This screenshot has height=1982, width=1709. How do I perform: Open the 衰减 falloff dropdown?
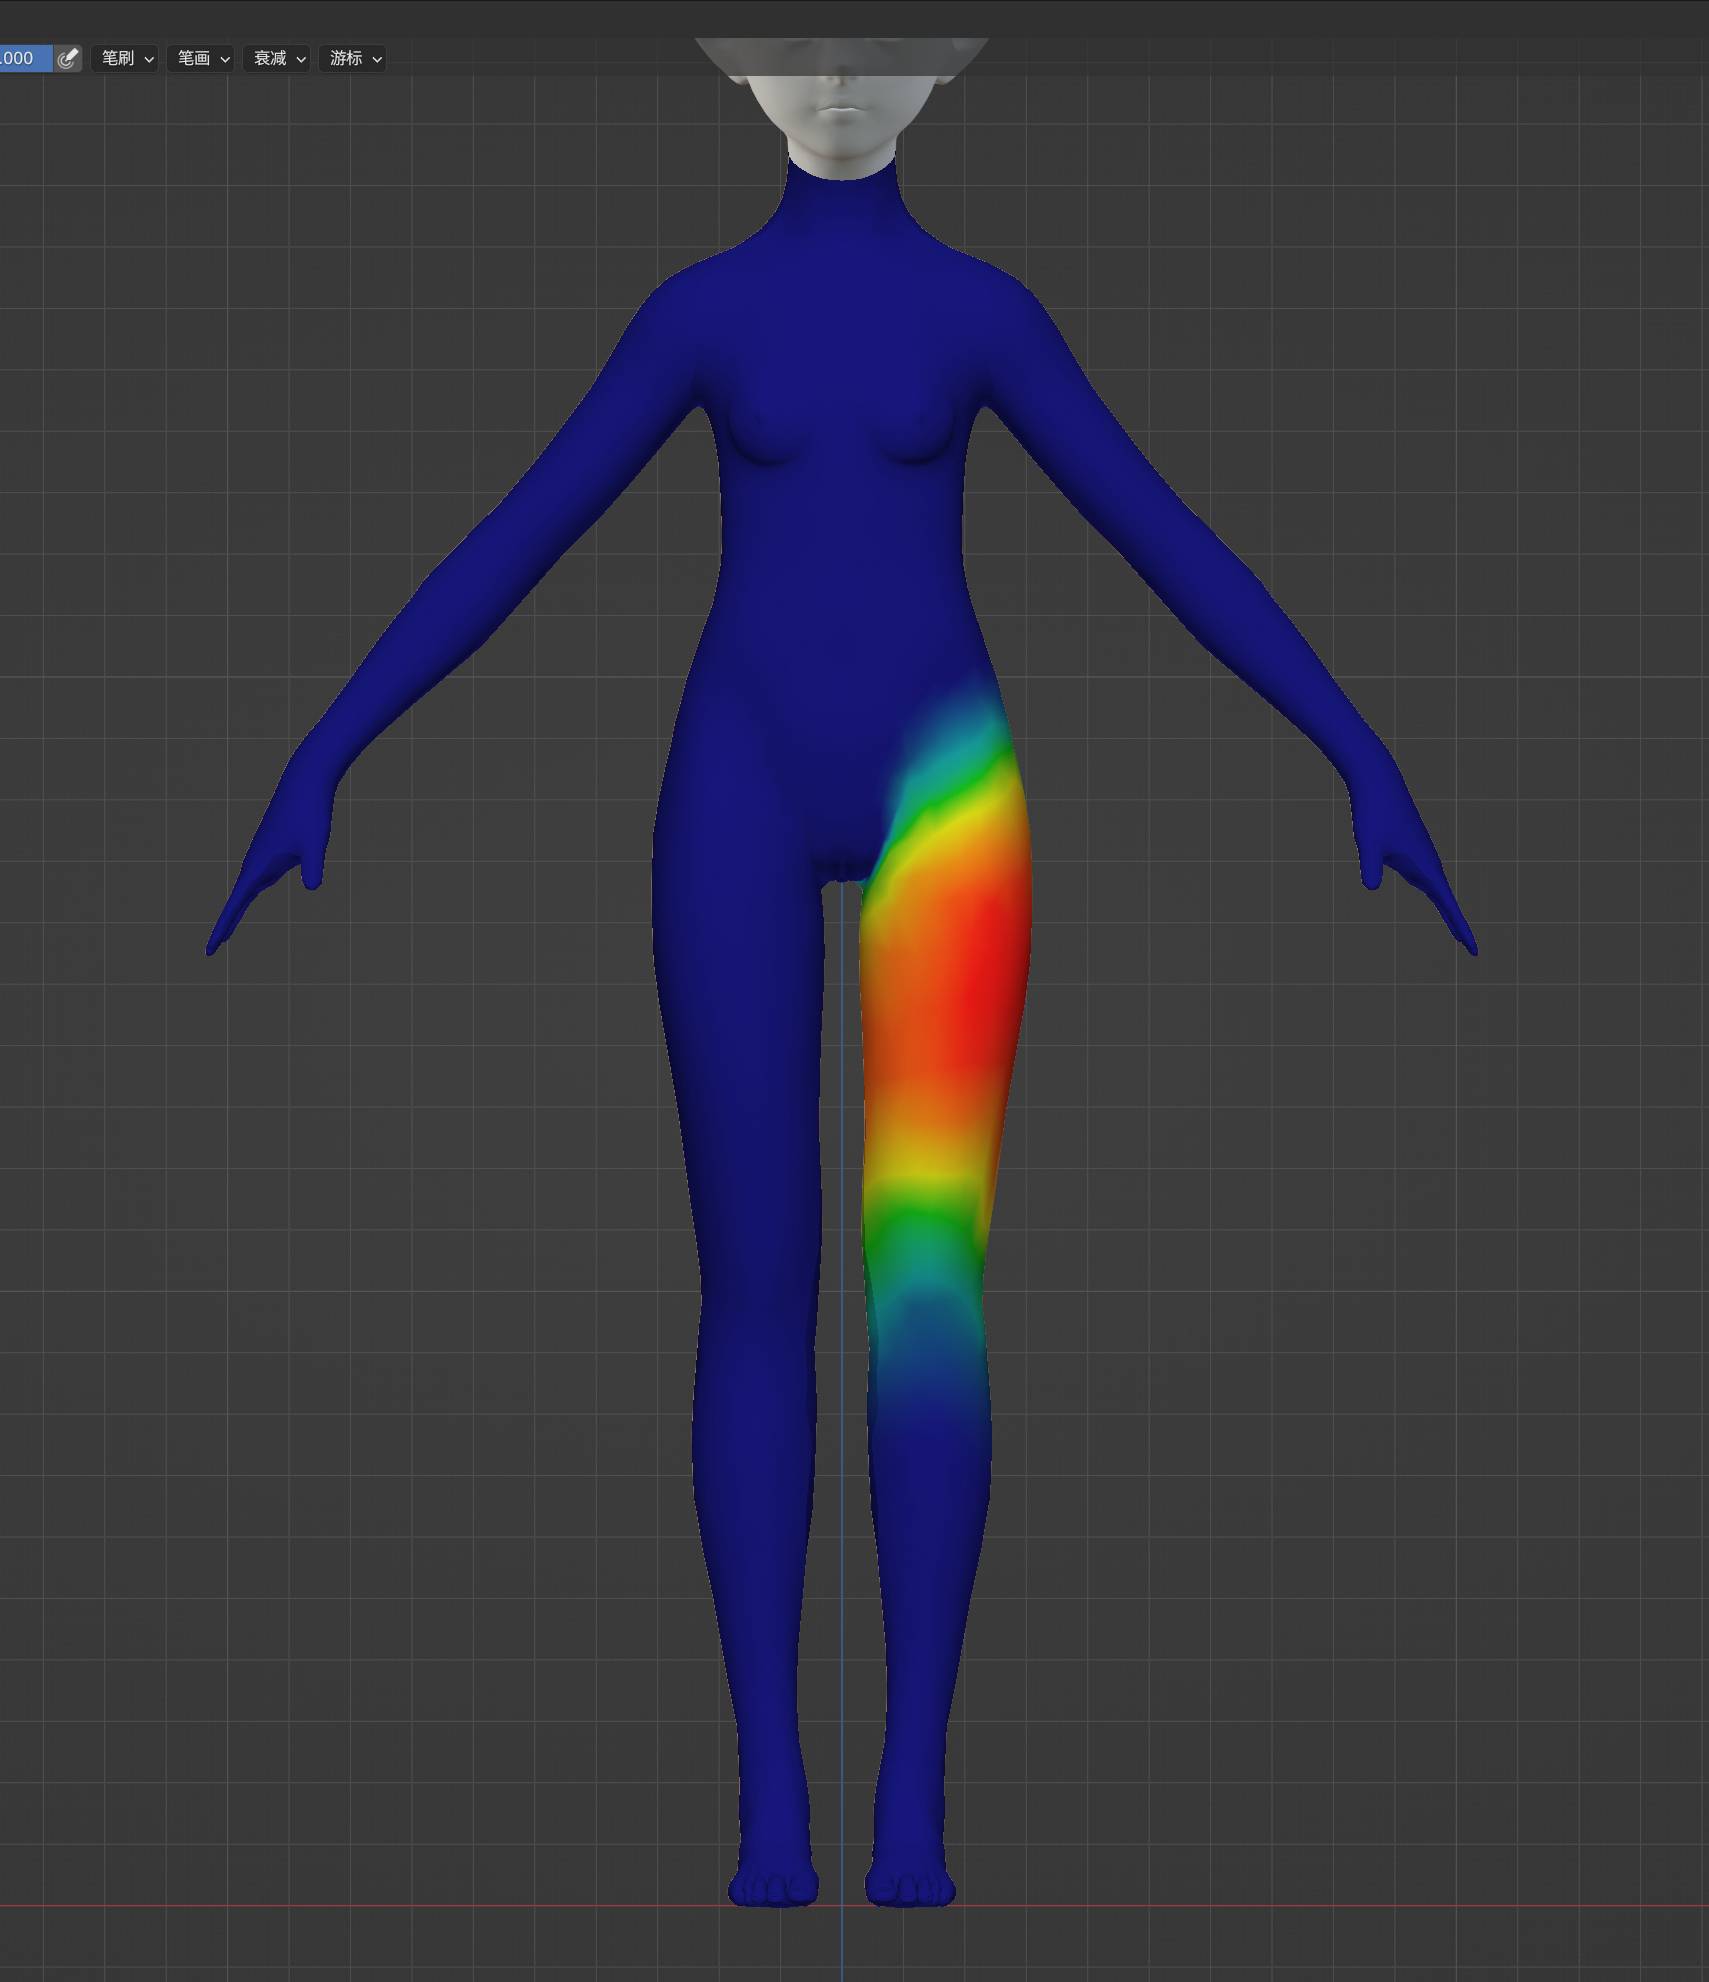click(x=278, y=59)
